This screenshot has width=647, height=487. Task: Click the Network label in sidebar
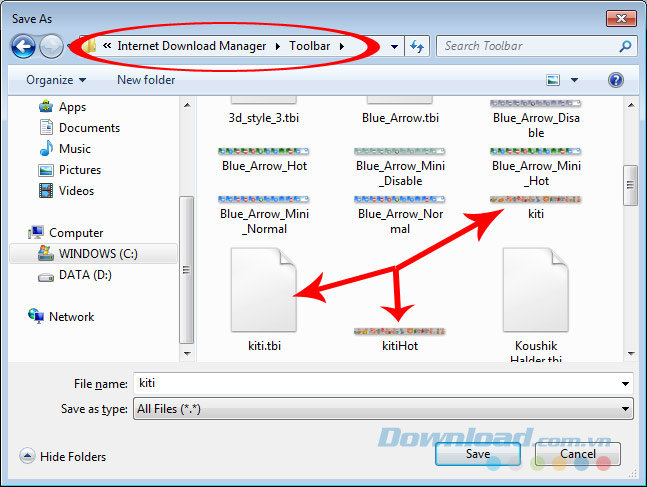pos(71,317)
